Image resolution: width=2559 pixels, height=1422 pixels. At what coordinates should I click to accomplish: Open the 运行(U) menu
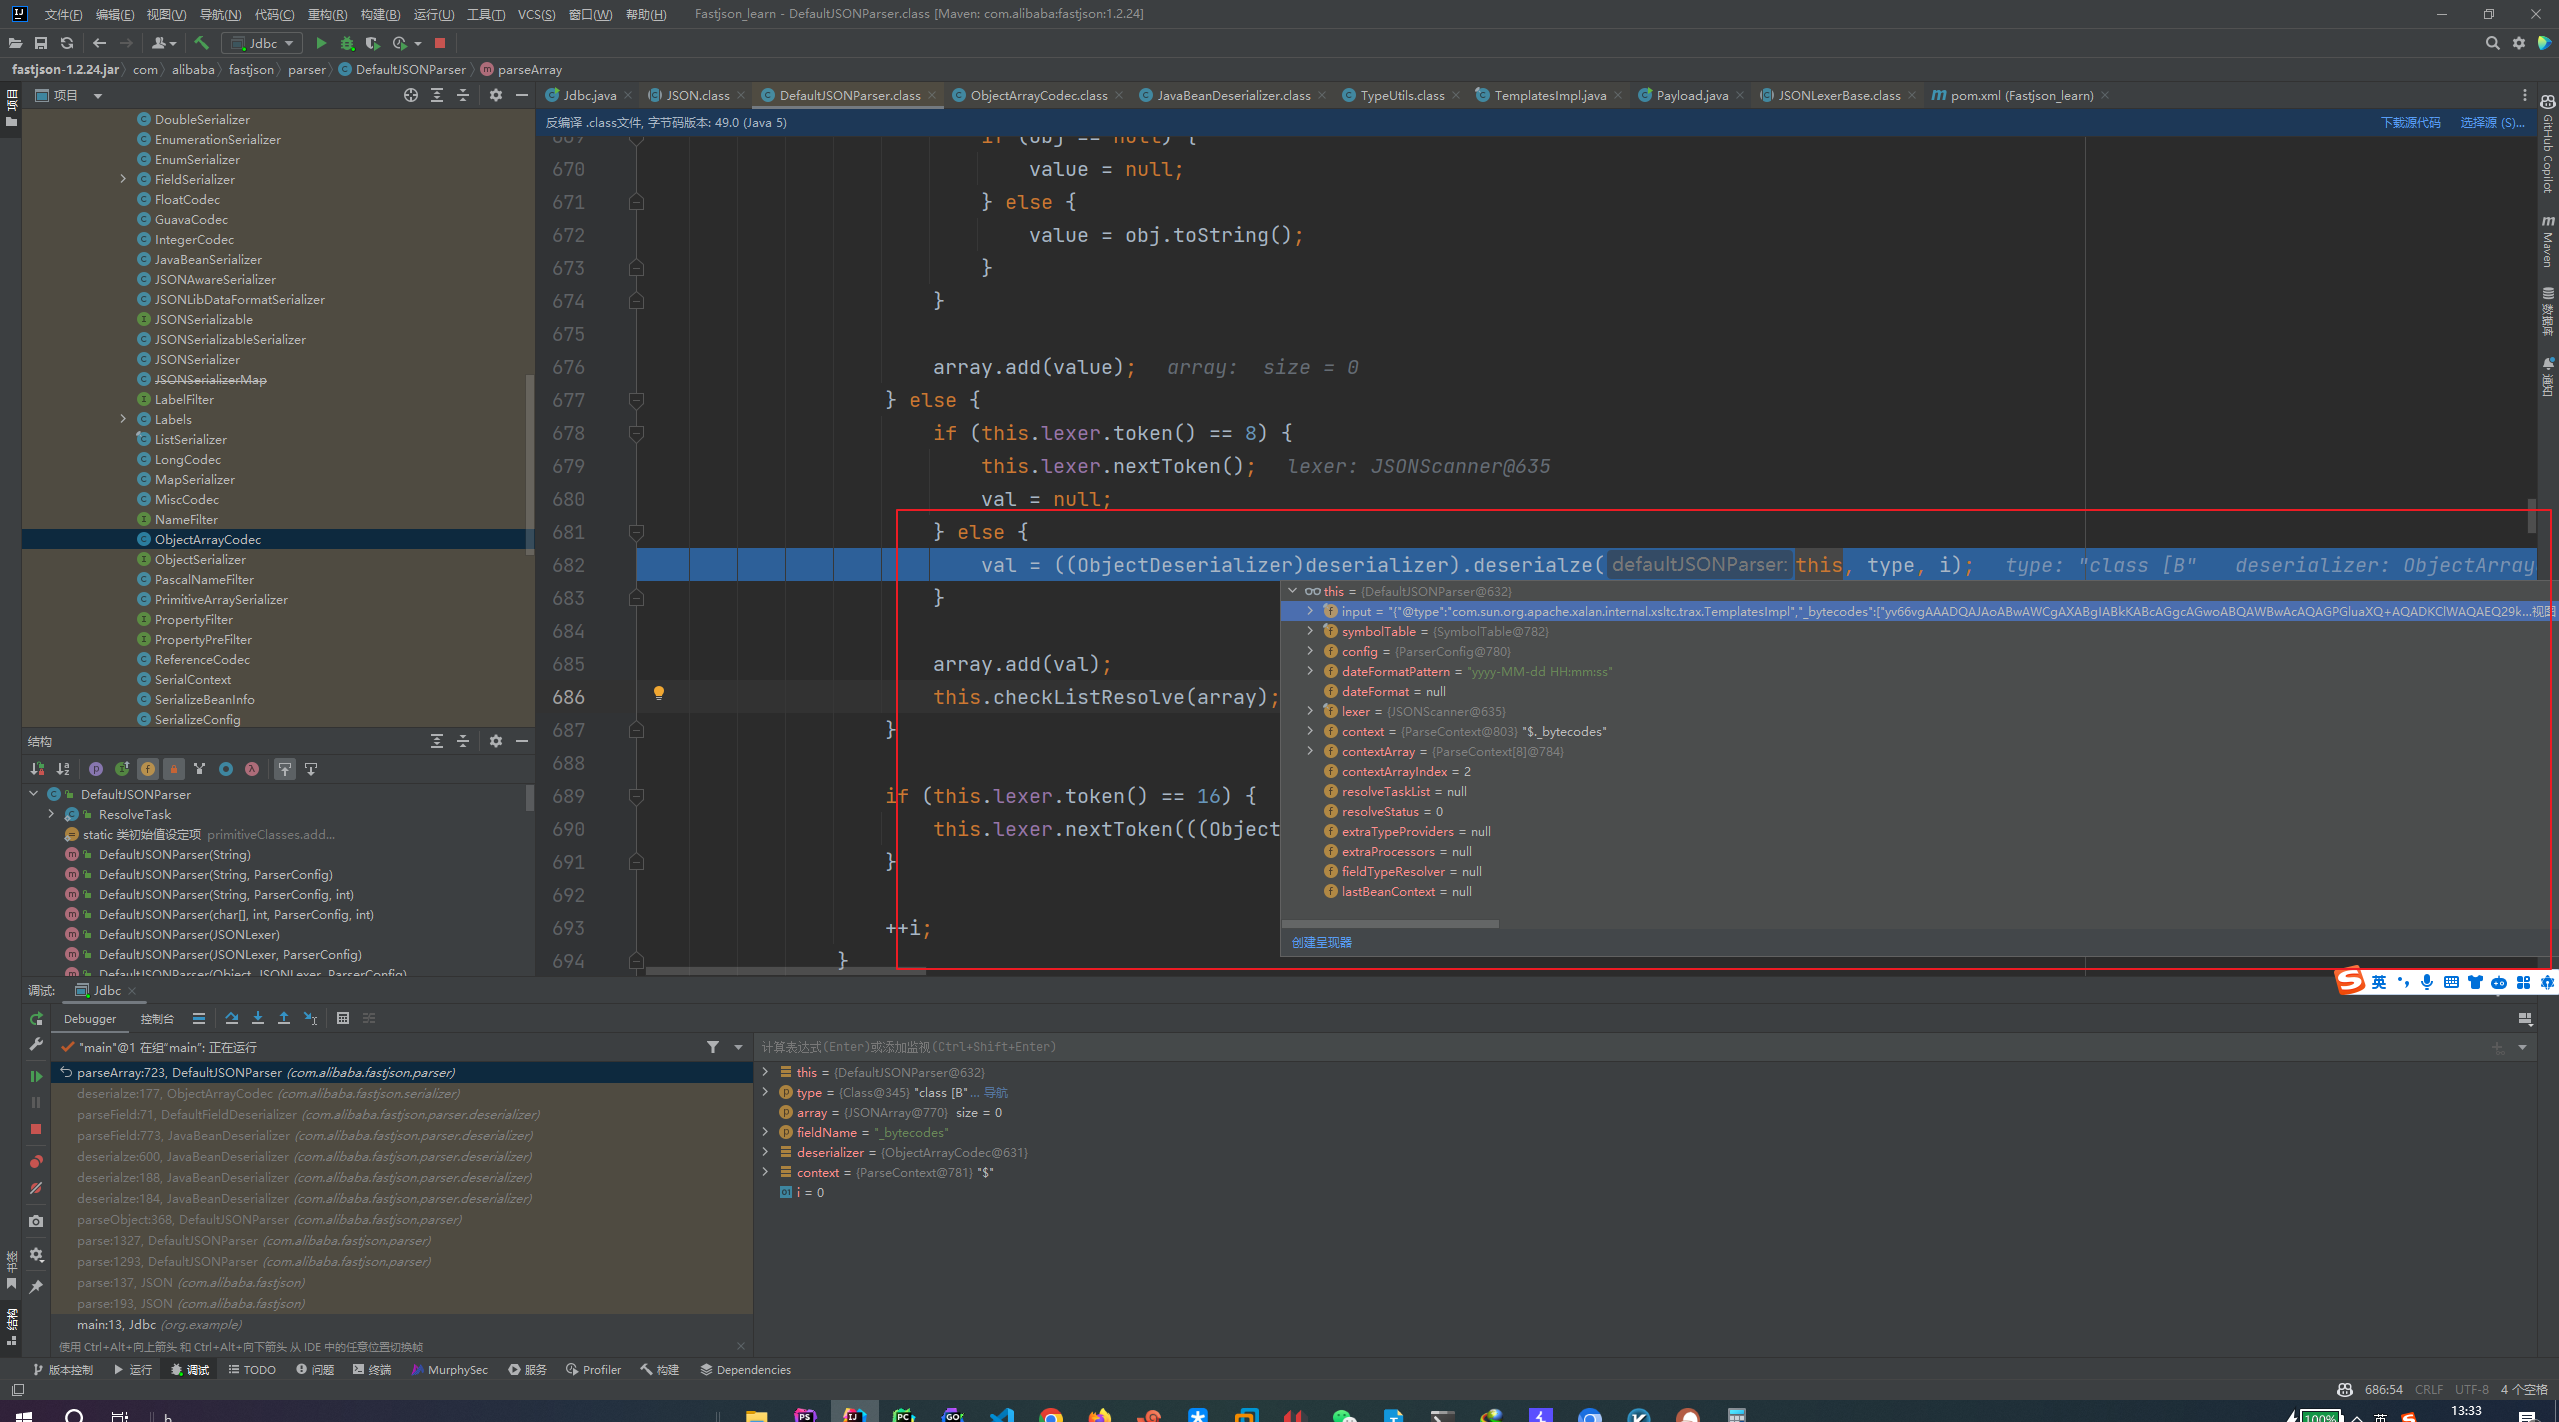point(434,14)
